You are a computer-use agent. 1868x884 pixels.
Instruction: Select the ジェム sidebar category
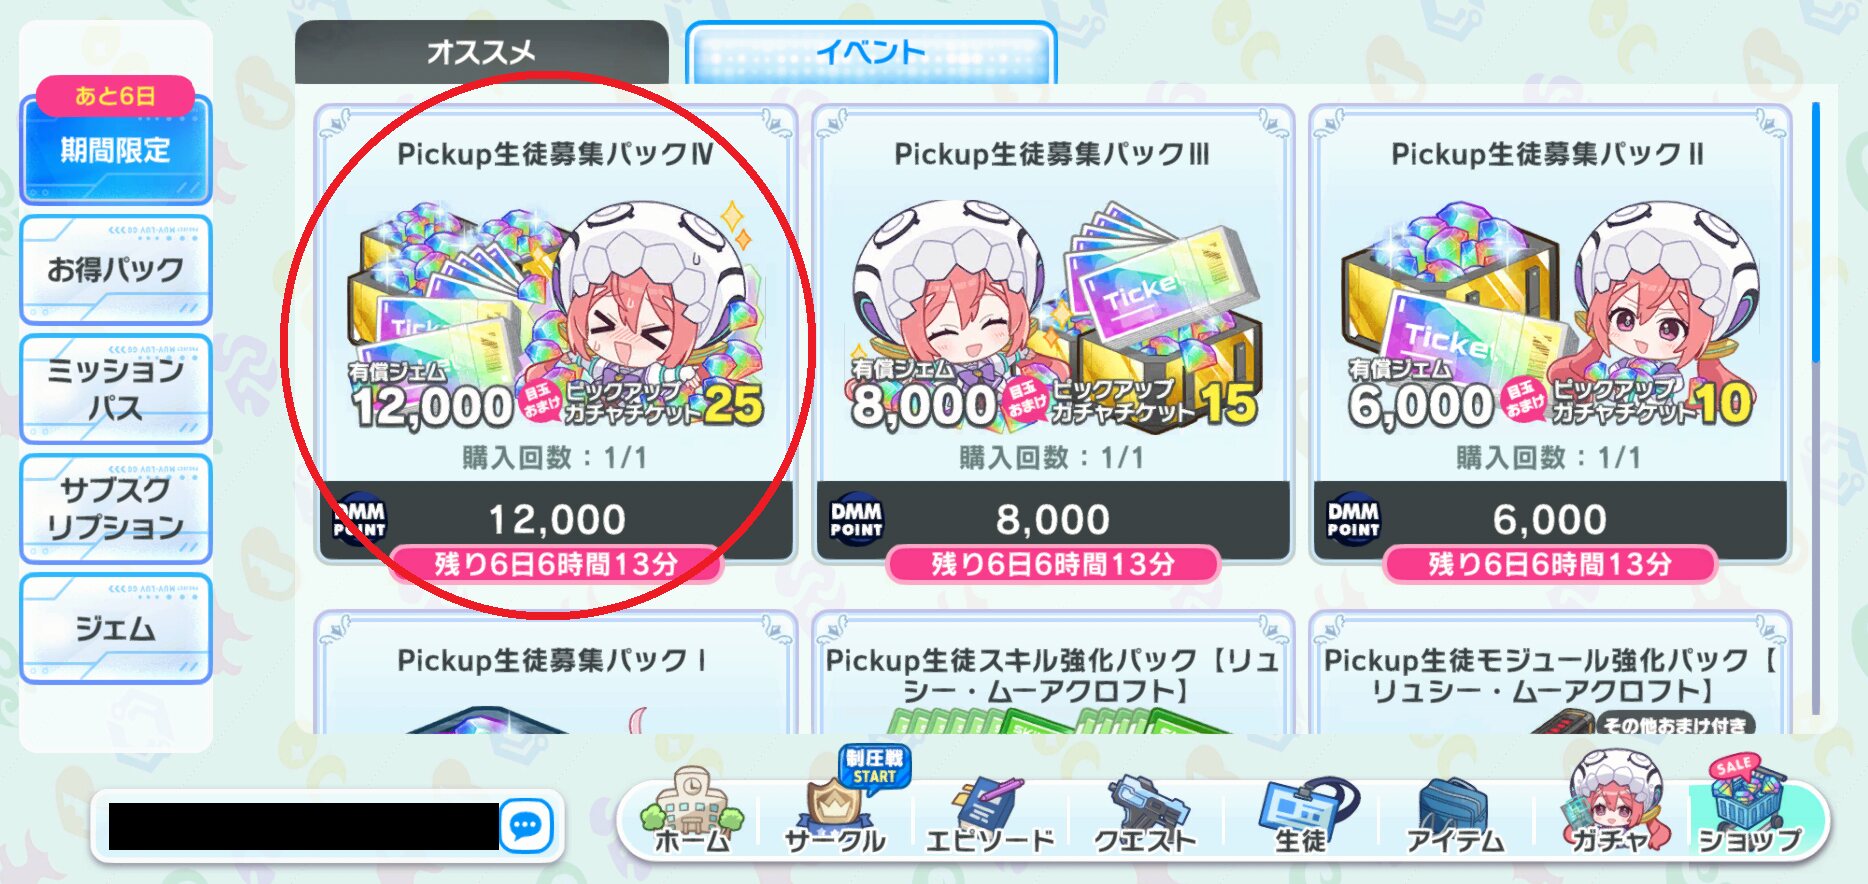click(x=115, y=628)
